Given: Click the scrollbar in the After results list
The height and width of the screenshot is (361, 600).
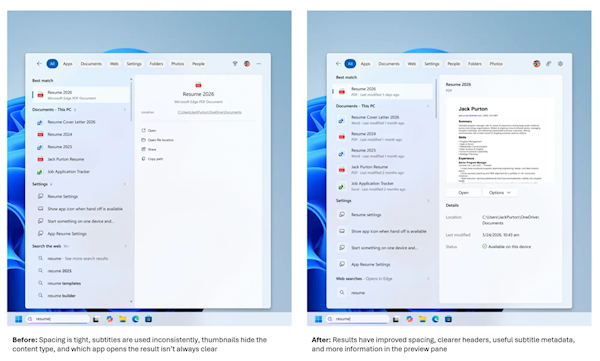Looking at the screenshot, I should point(435,99).
